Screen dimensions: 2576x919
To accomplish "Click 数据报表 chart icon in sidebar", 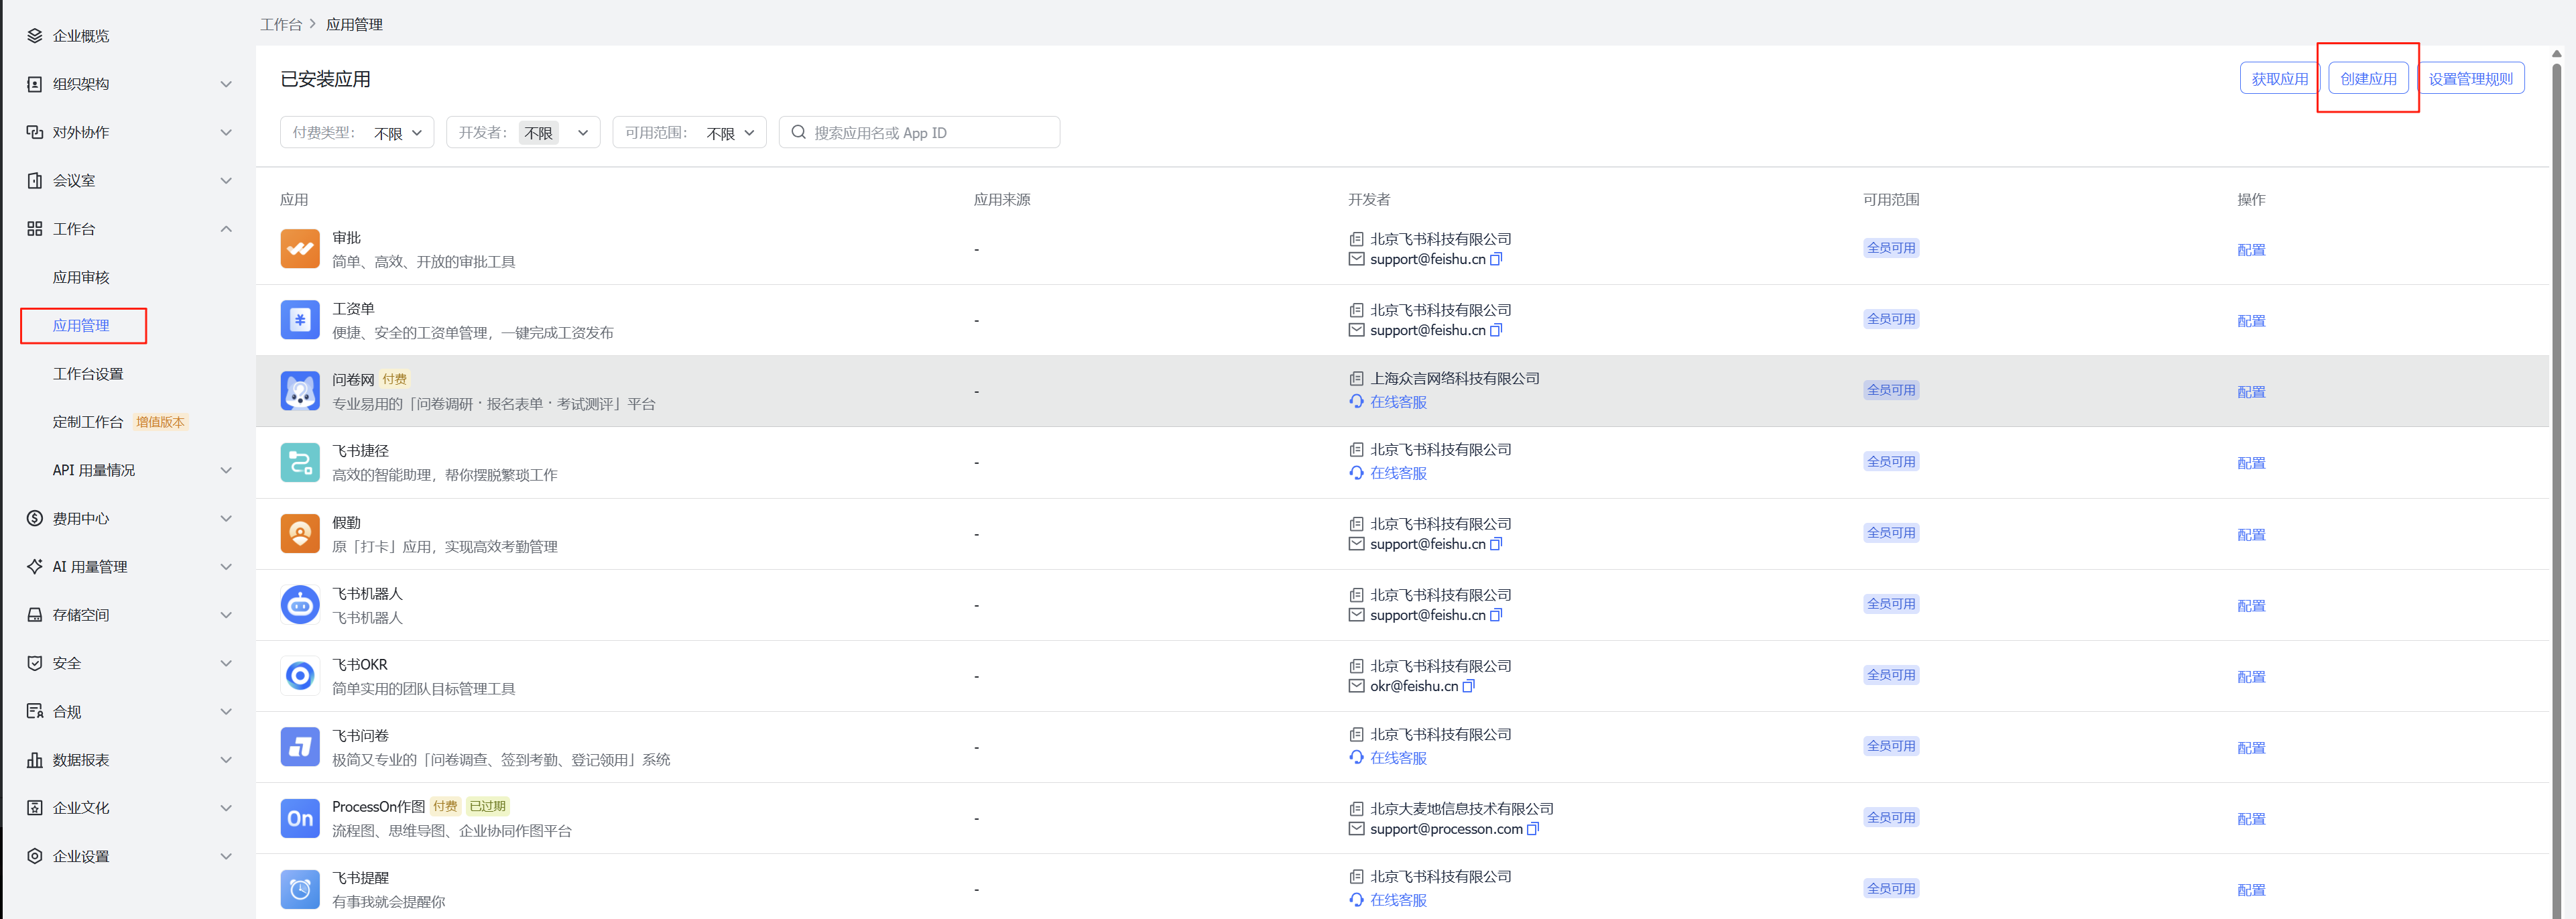I will [x=35, y=760].
